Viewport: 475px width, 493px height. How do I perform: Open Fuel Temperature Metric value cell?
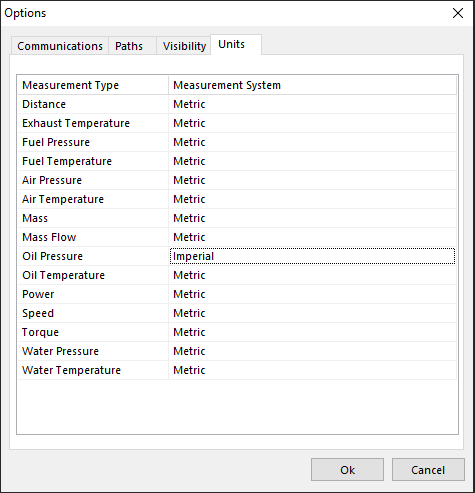point(312,161)
